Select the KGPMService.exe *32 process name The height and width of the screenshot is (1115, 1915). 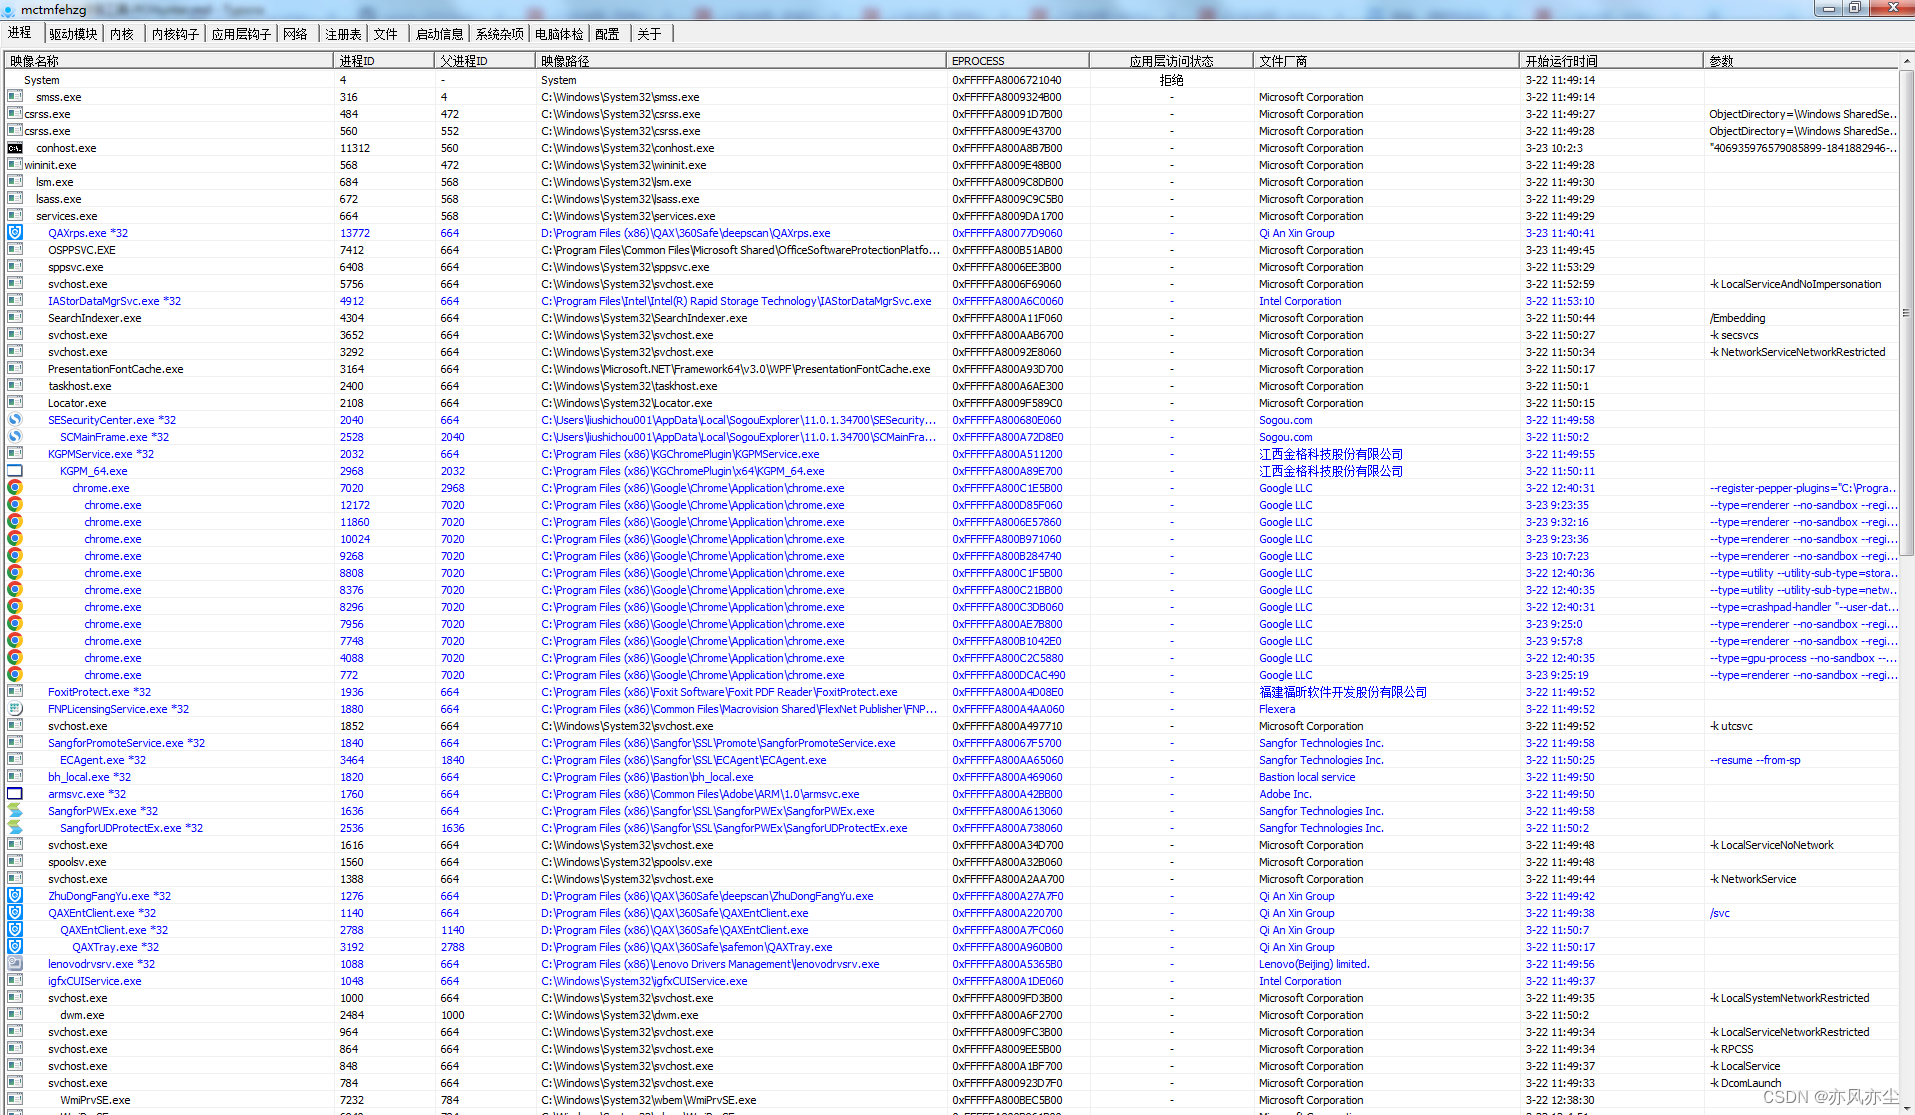[101, 454]
